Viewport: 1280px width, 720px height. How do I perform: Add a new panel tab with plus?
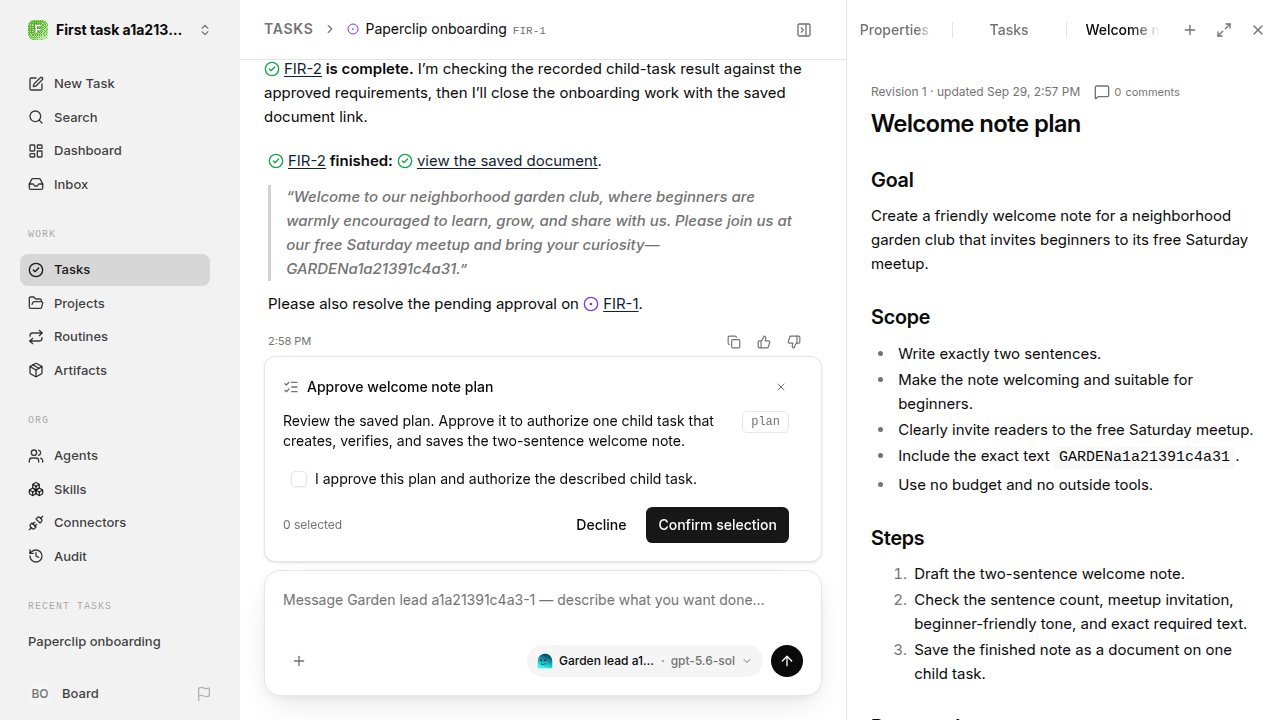(x=1190, y=30)
